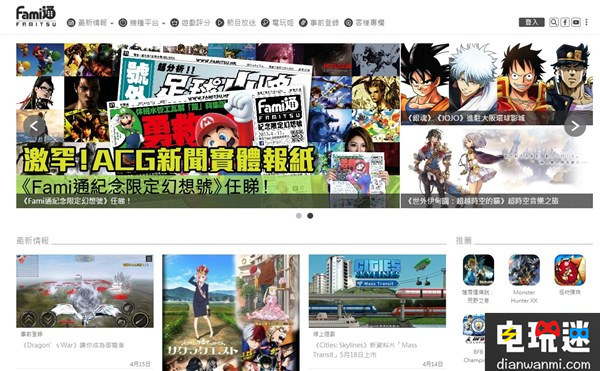Show previous carousel slide with left arrow
Image resolution: width=600 pixels, height=371 pixels.
pos(34,126)
